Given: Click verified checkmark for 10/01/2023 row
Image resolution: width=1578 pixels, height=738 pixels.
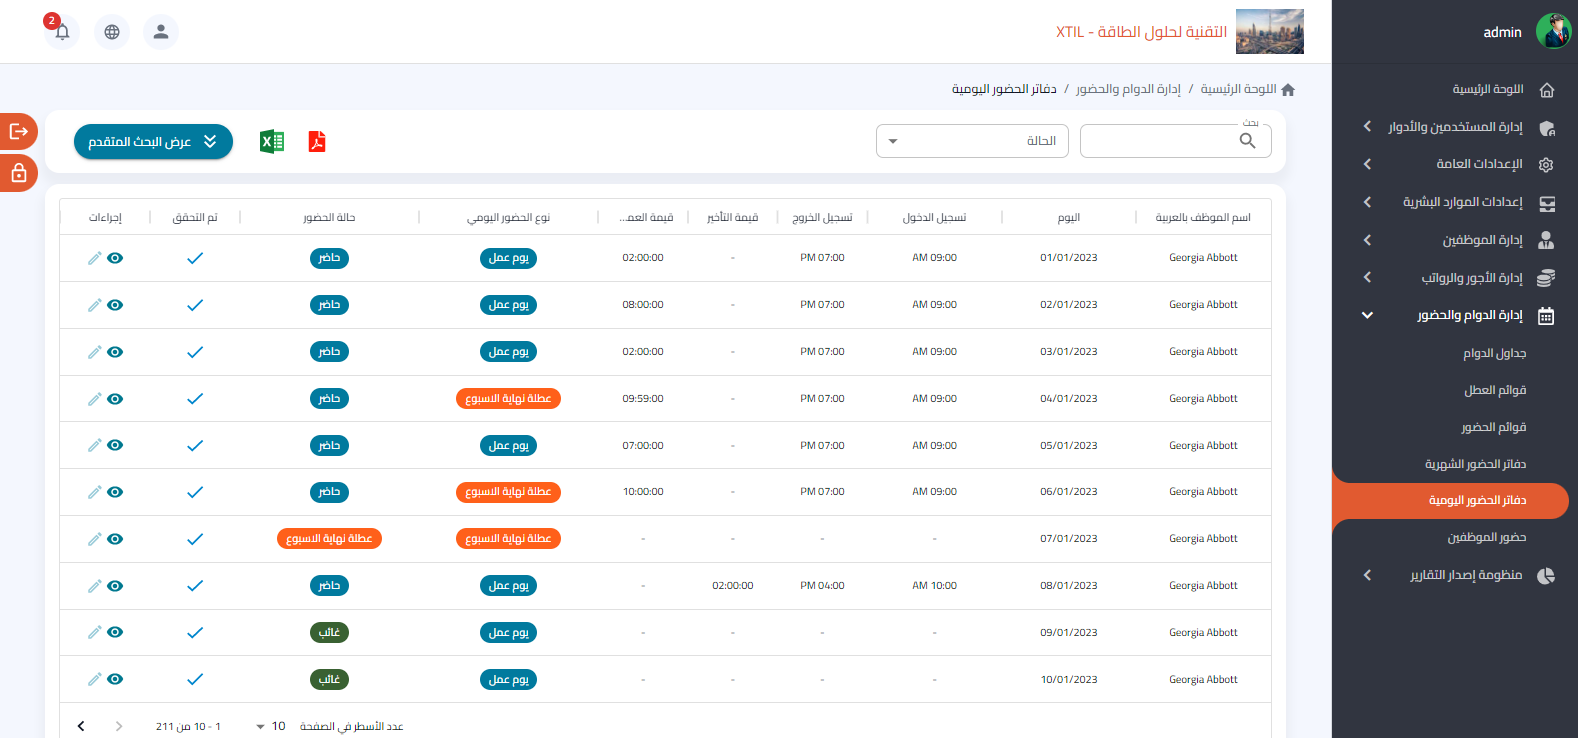Looking at the screenshot, I should point(195,680).
